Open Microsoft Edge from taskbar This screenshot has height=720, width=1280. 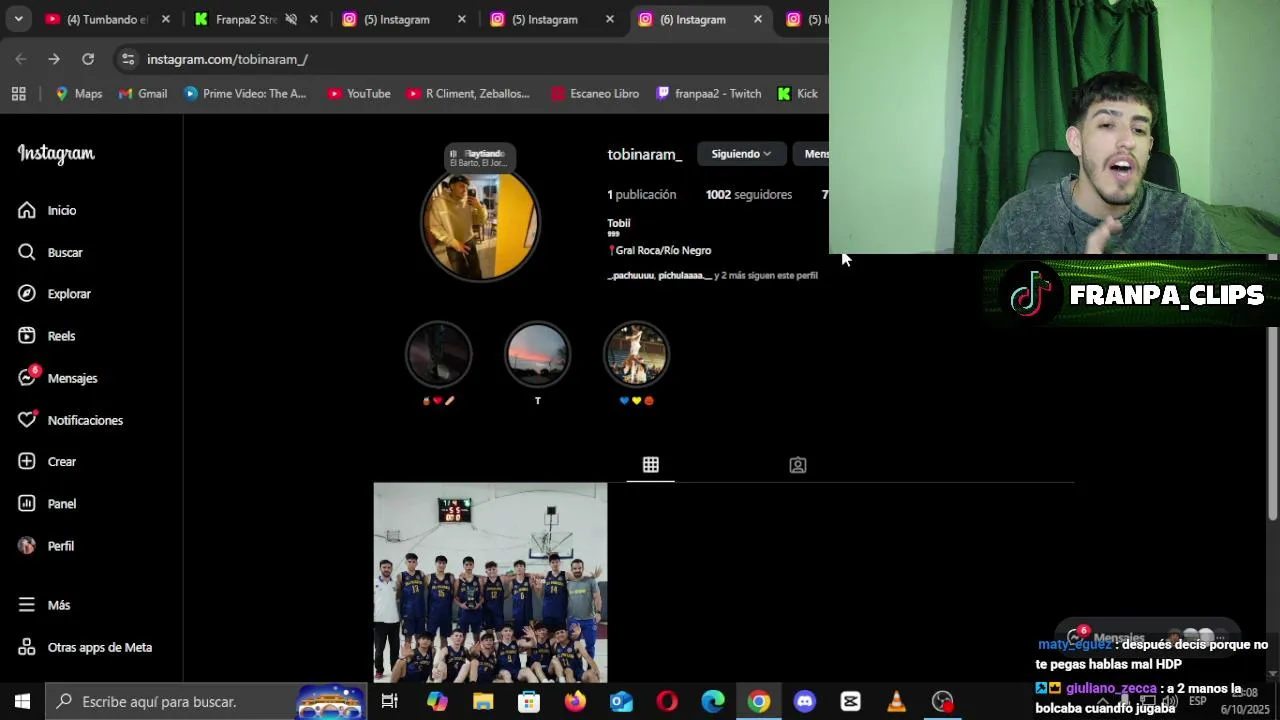[x=713, y=702]
